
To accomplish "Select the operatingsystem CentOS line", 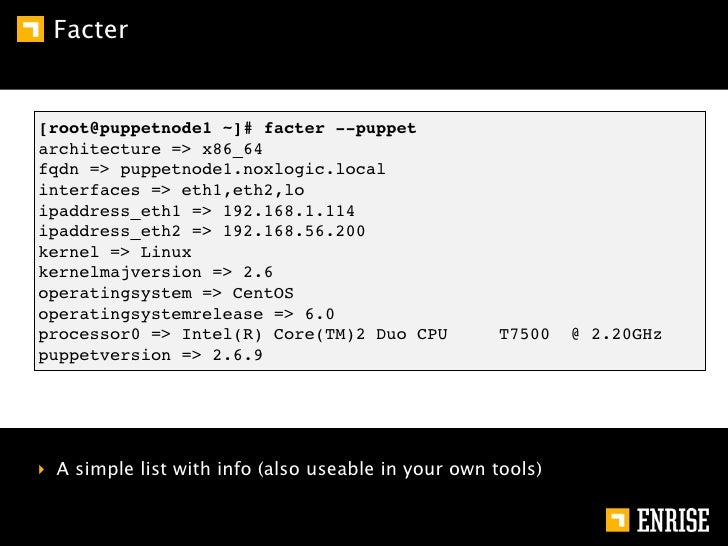I will 166,293.
